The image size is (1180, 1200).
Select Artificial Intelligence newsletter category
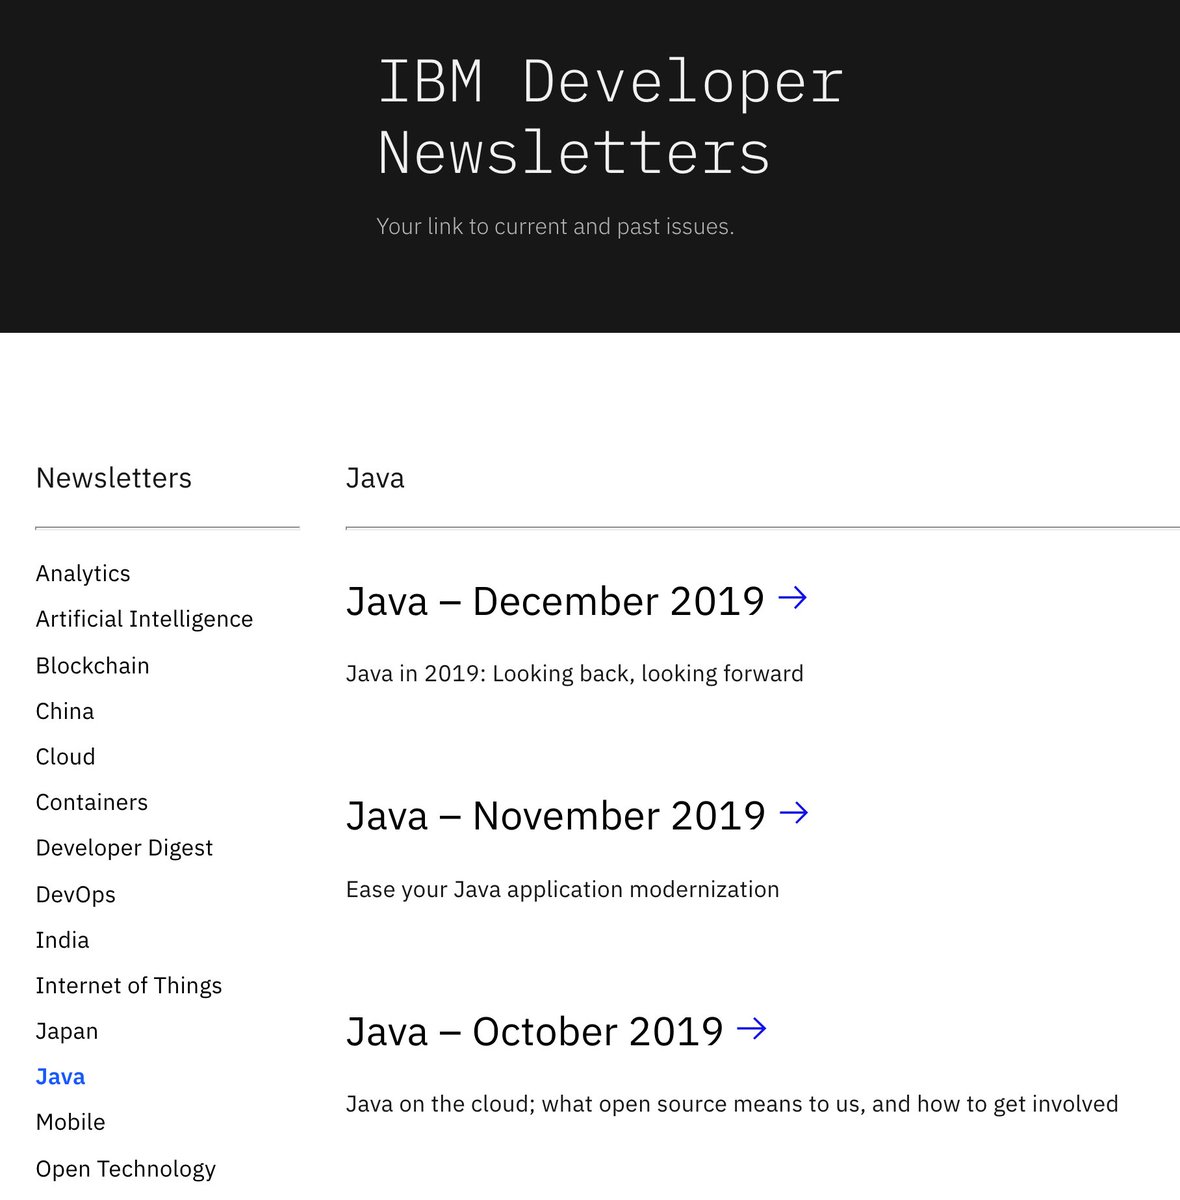tap(144, 619)
